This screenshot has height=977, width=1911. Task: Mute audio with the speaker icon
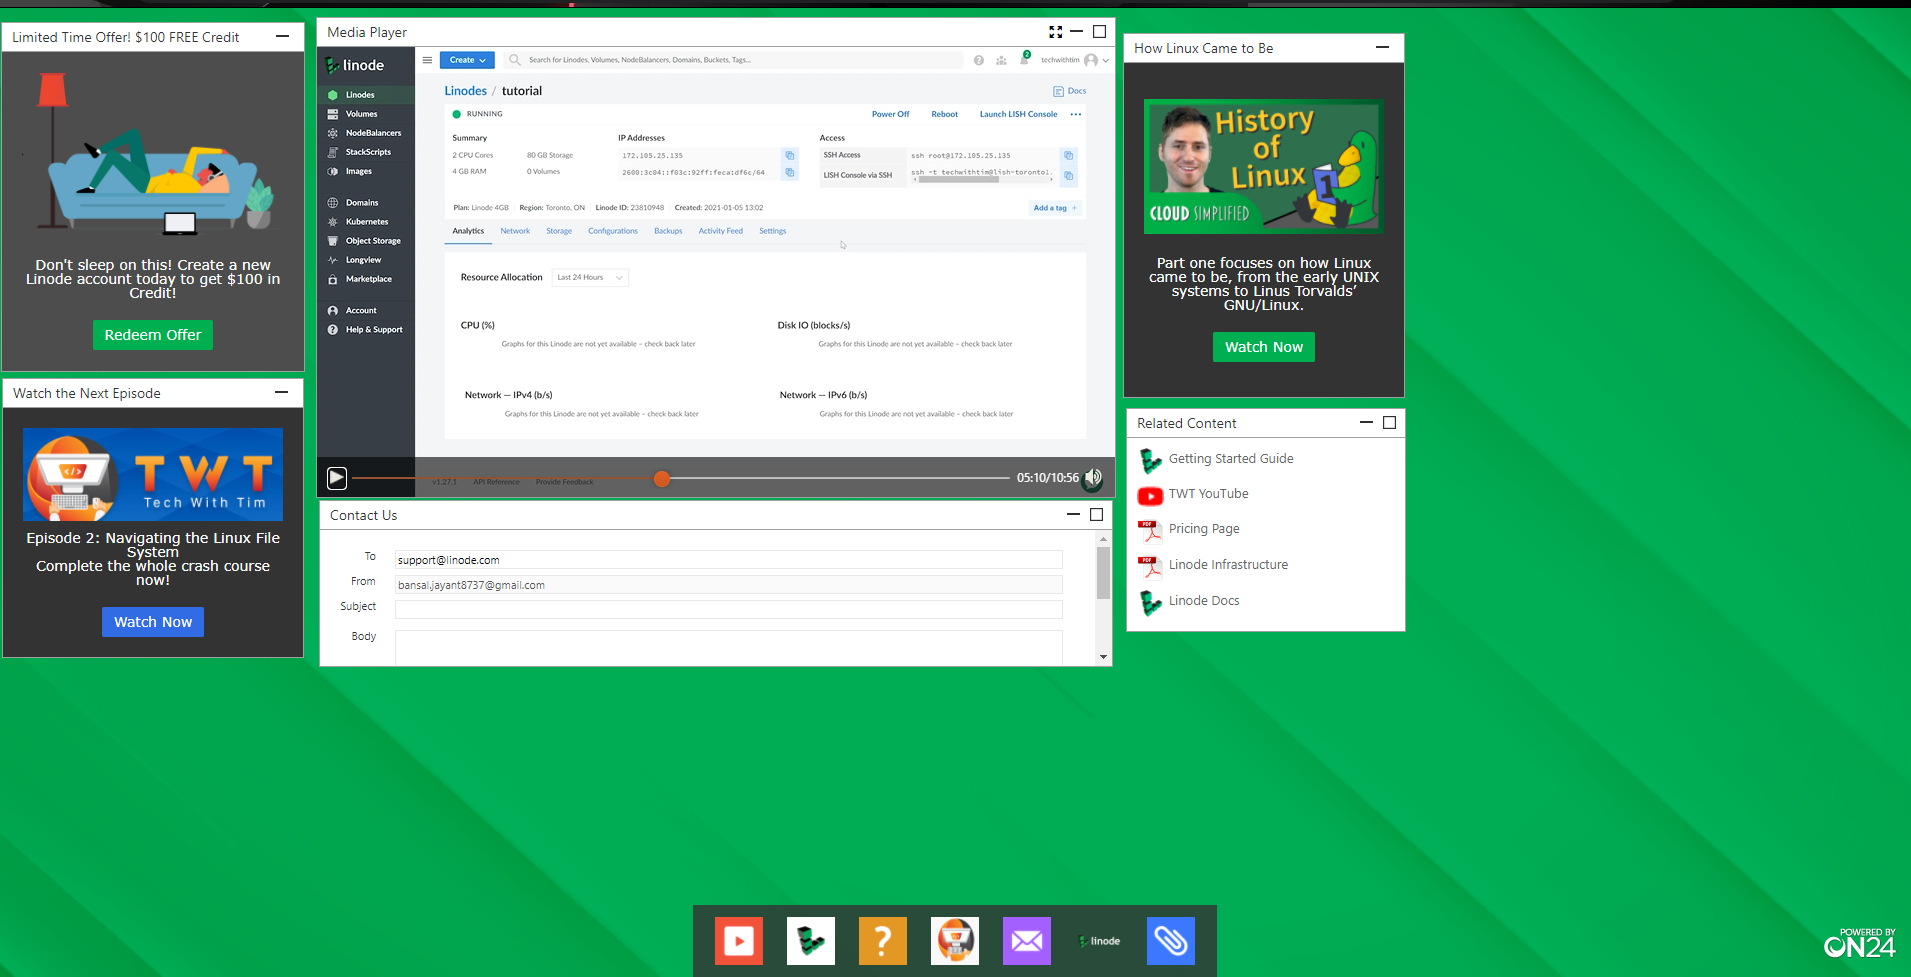[1093, 478]
